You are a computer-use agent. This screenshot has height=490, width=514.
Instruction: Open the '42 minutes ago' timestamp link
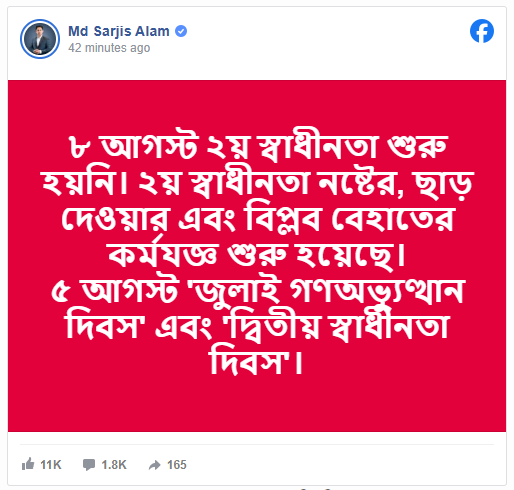[x=109, y=48]
